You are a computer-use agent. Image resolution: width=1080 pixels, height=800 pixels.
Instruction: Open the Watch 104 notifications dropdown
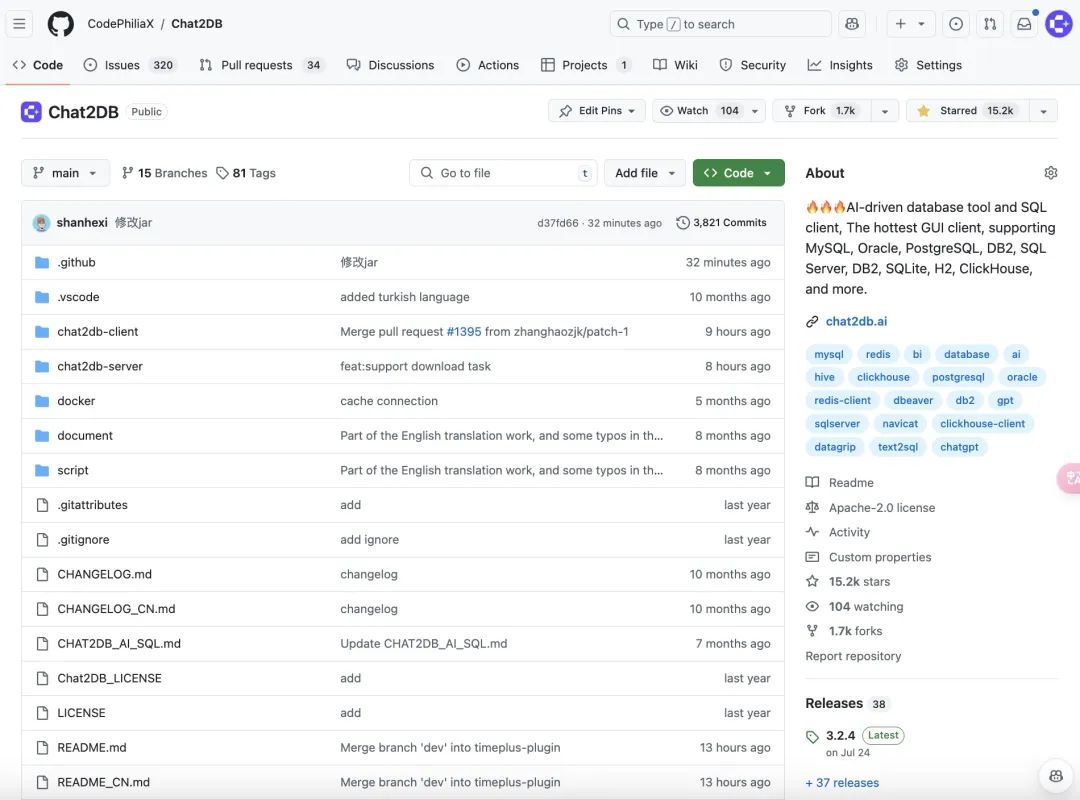click(x=709, y=111)
